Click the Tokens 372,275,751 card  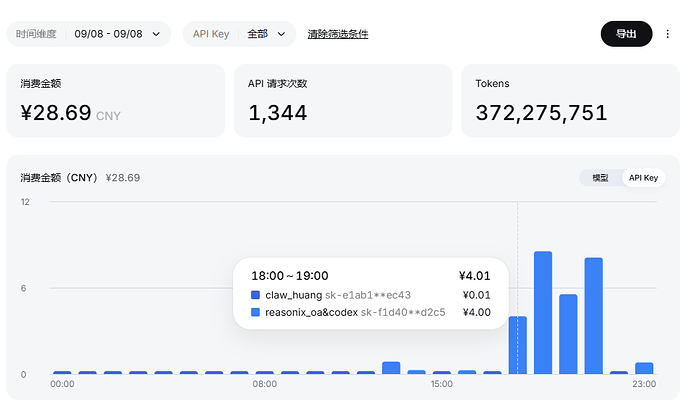(570, 101)
